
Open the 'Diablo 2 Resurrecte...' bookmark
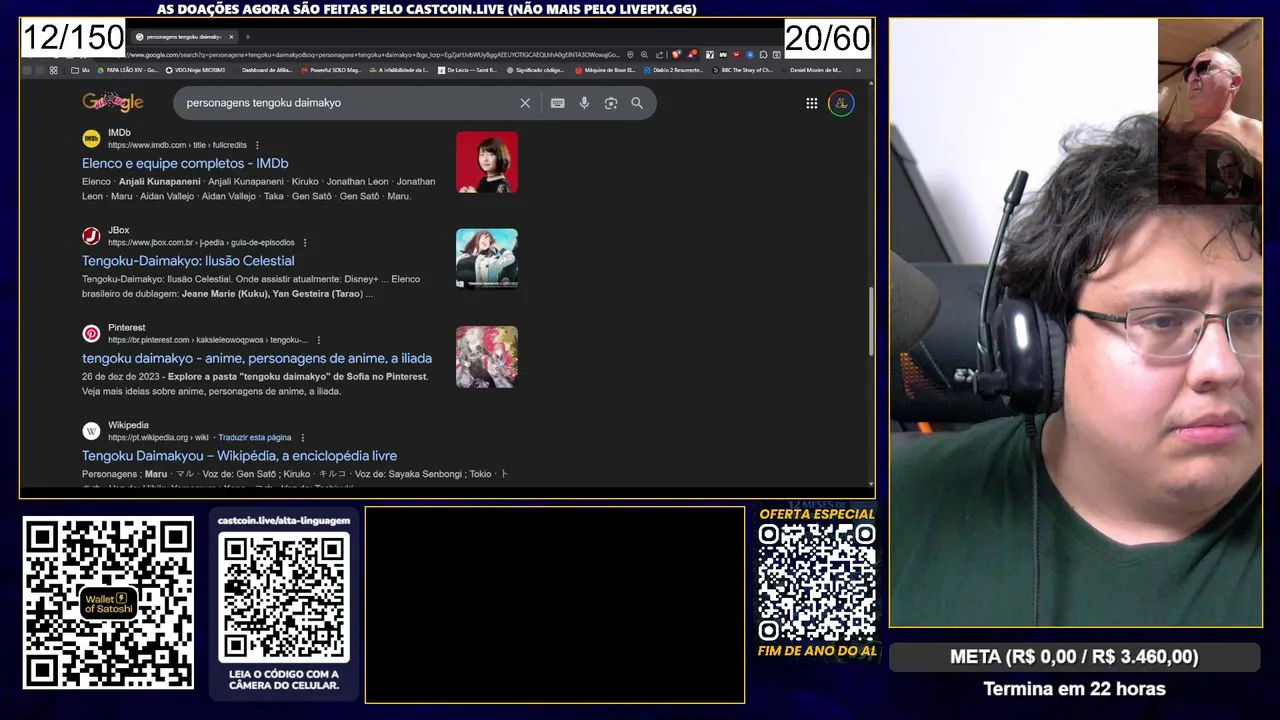coord(674,70)
